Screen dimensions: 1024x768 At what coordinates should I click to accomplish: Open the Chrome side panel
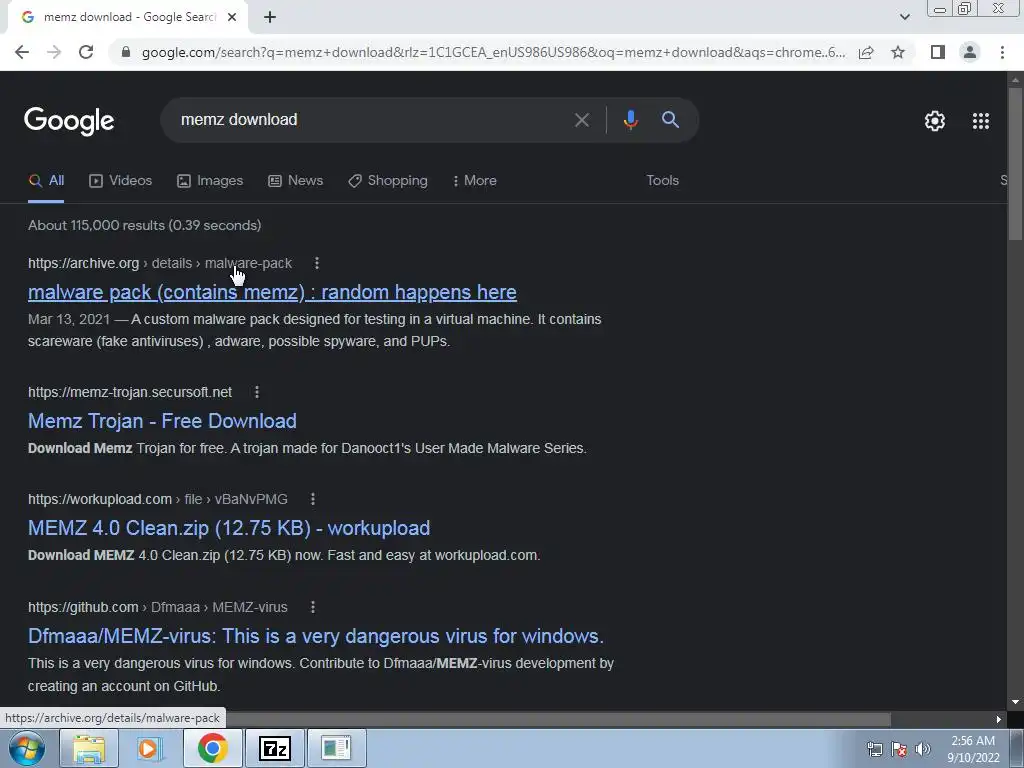point(938,52)
